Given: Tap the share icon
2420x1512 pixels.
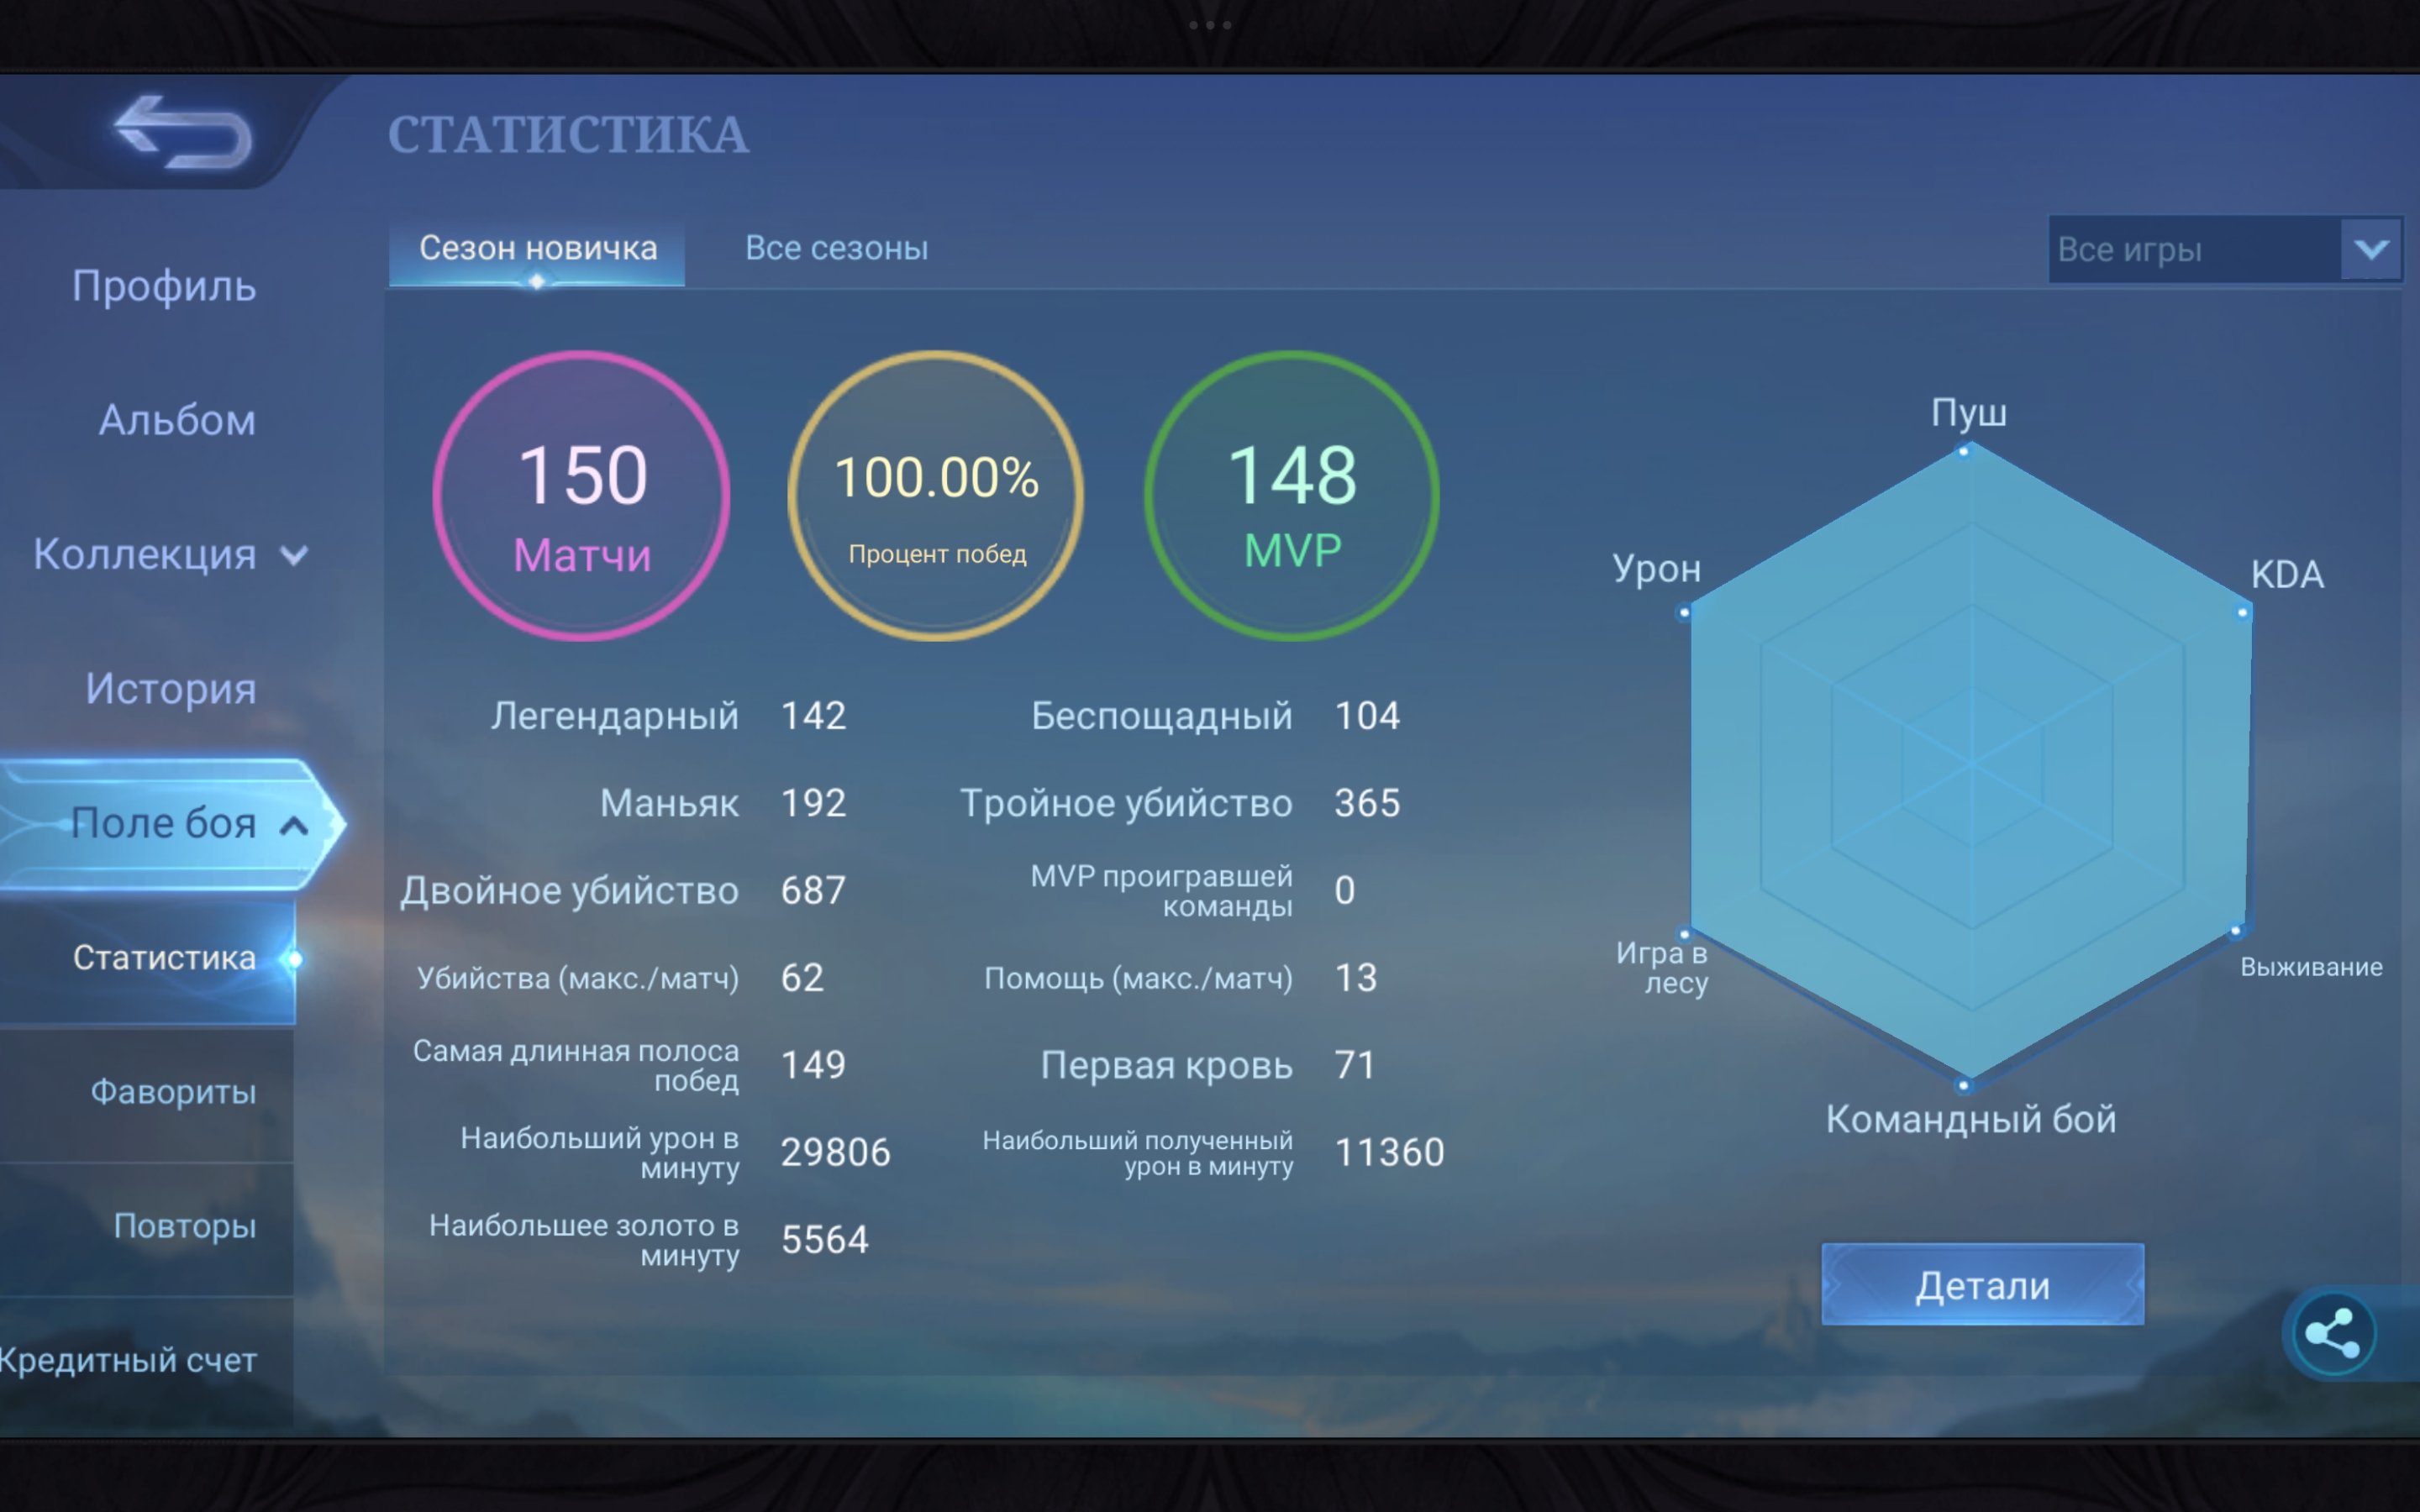Looking at the screenshot, I should 2333,1333.
